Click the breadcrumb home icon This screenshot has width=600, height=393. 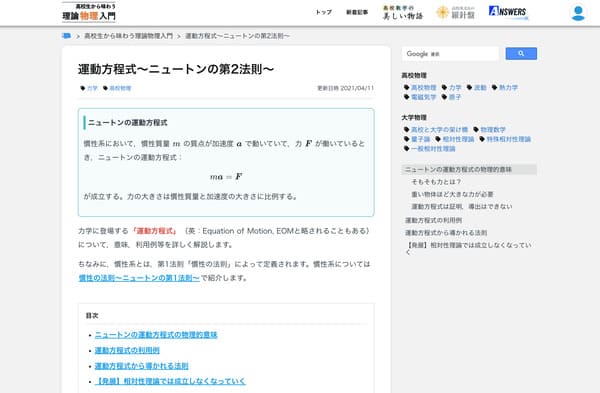click(66, 36)
